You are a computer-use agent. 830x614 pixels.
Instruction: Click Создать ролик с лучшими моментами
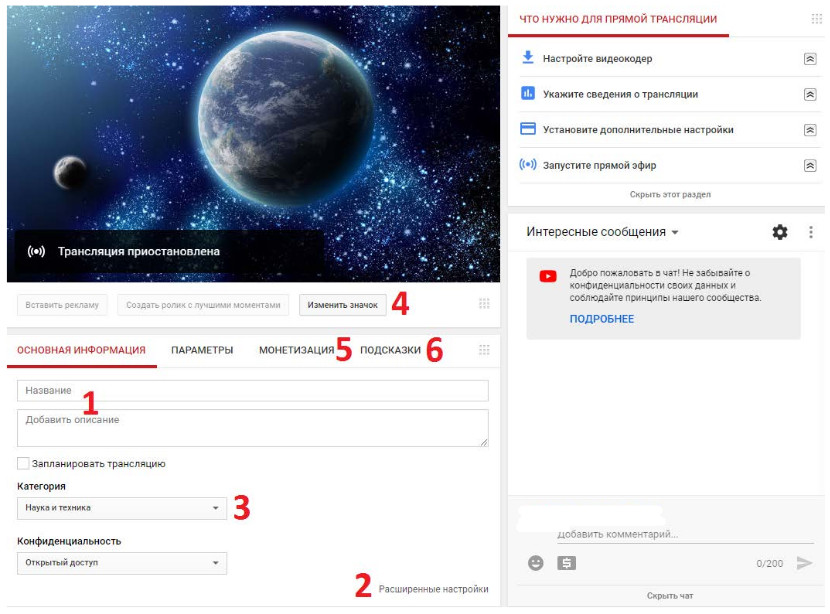[x=203, y=305]
